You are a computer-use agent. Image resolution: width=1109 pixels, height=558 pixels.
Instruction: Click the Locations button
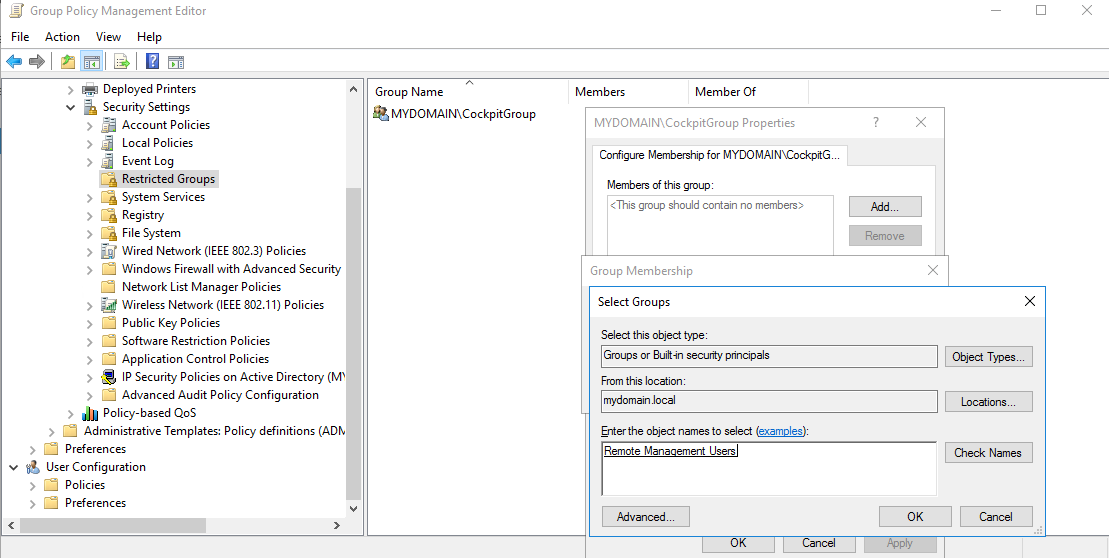coord(988,402)
